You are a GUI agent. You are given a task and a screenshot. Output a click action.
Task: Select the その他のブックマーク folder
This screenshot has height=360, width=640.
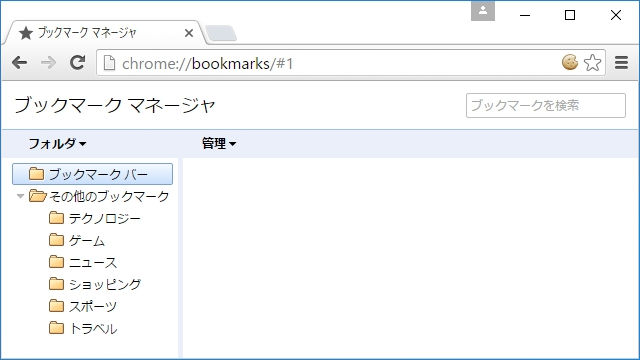99,196
